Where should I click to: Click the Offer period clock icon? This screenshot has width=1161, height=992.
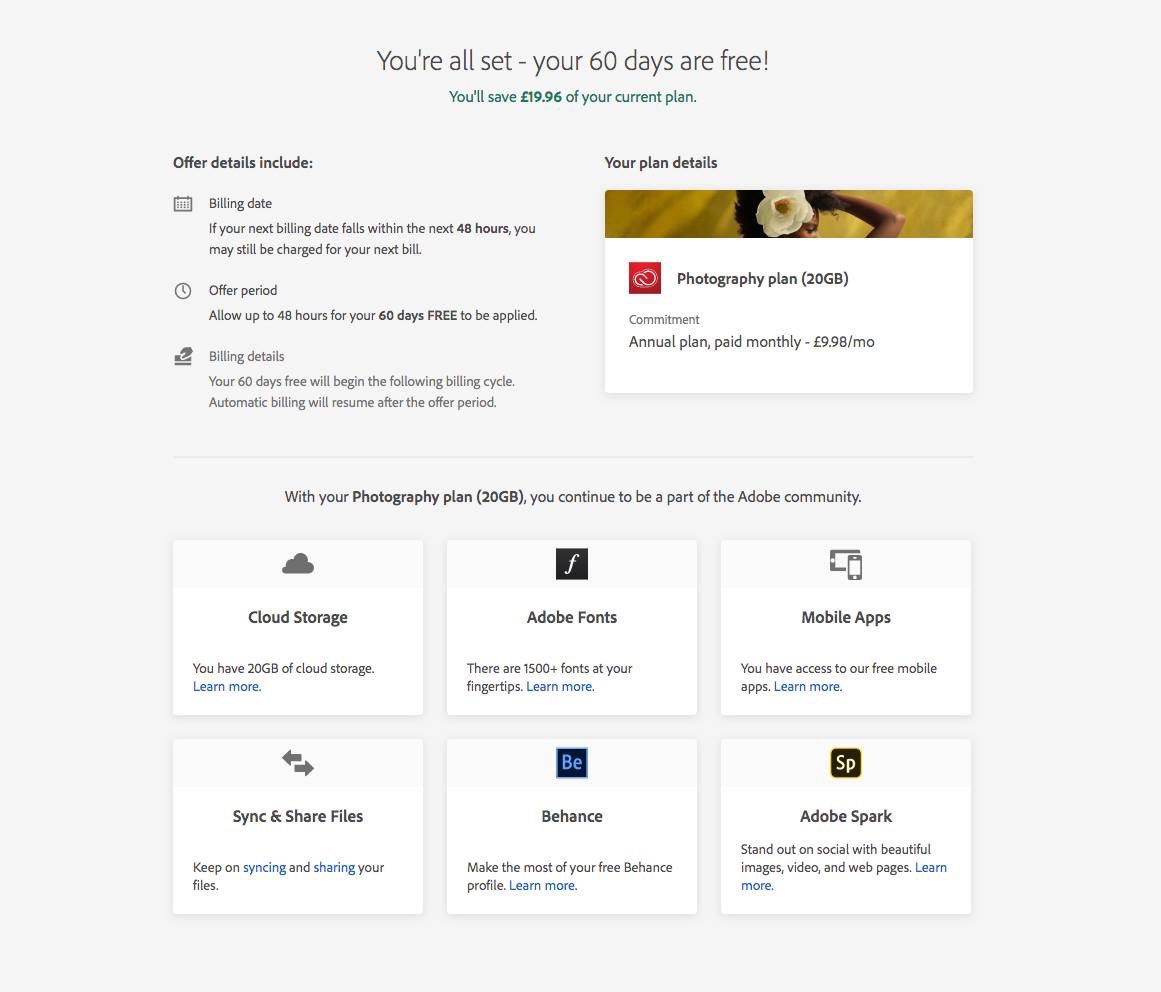pos(183,291)
